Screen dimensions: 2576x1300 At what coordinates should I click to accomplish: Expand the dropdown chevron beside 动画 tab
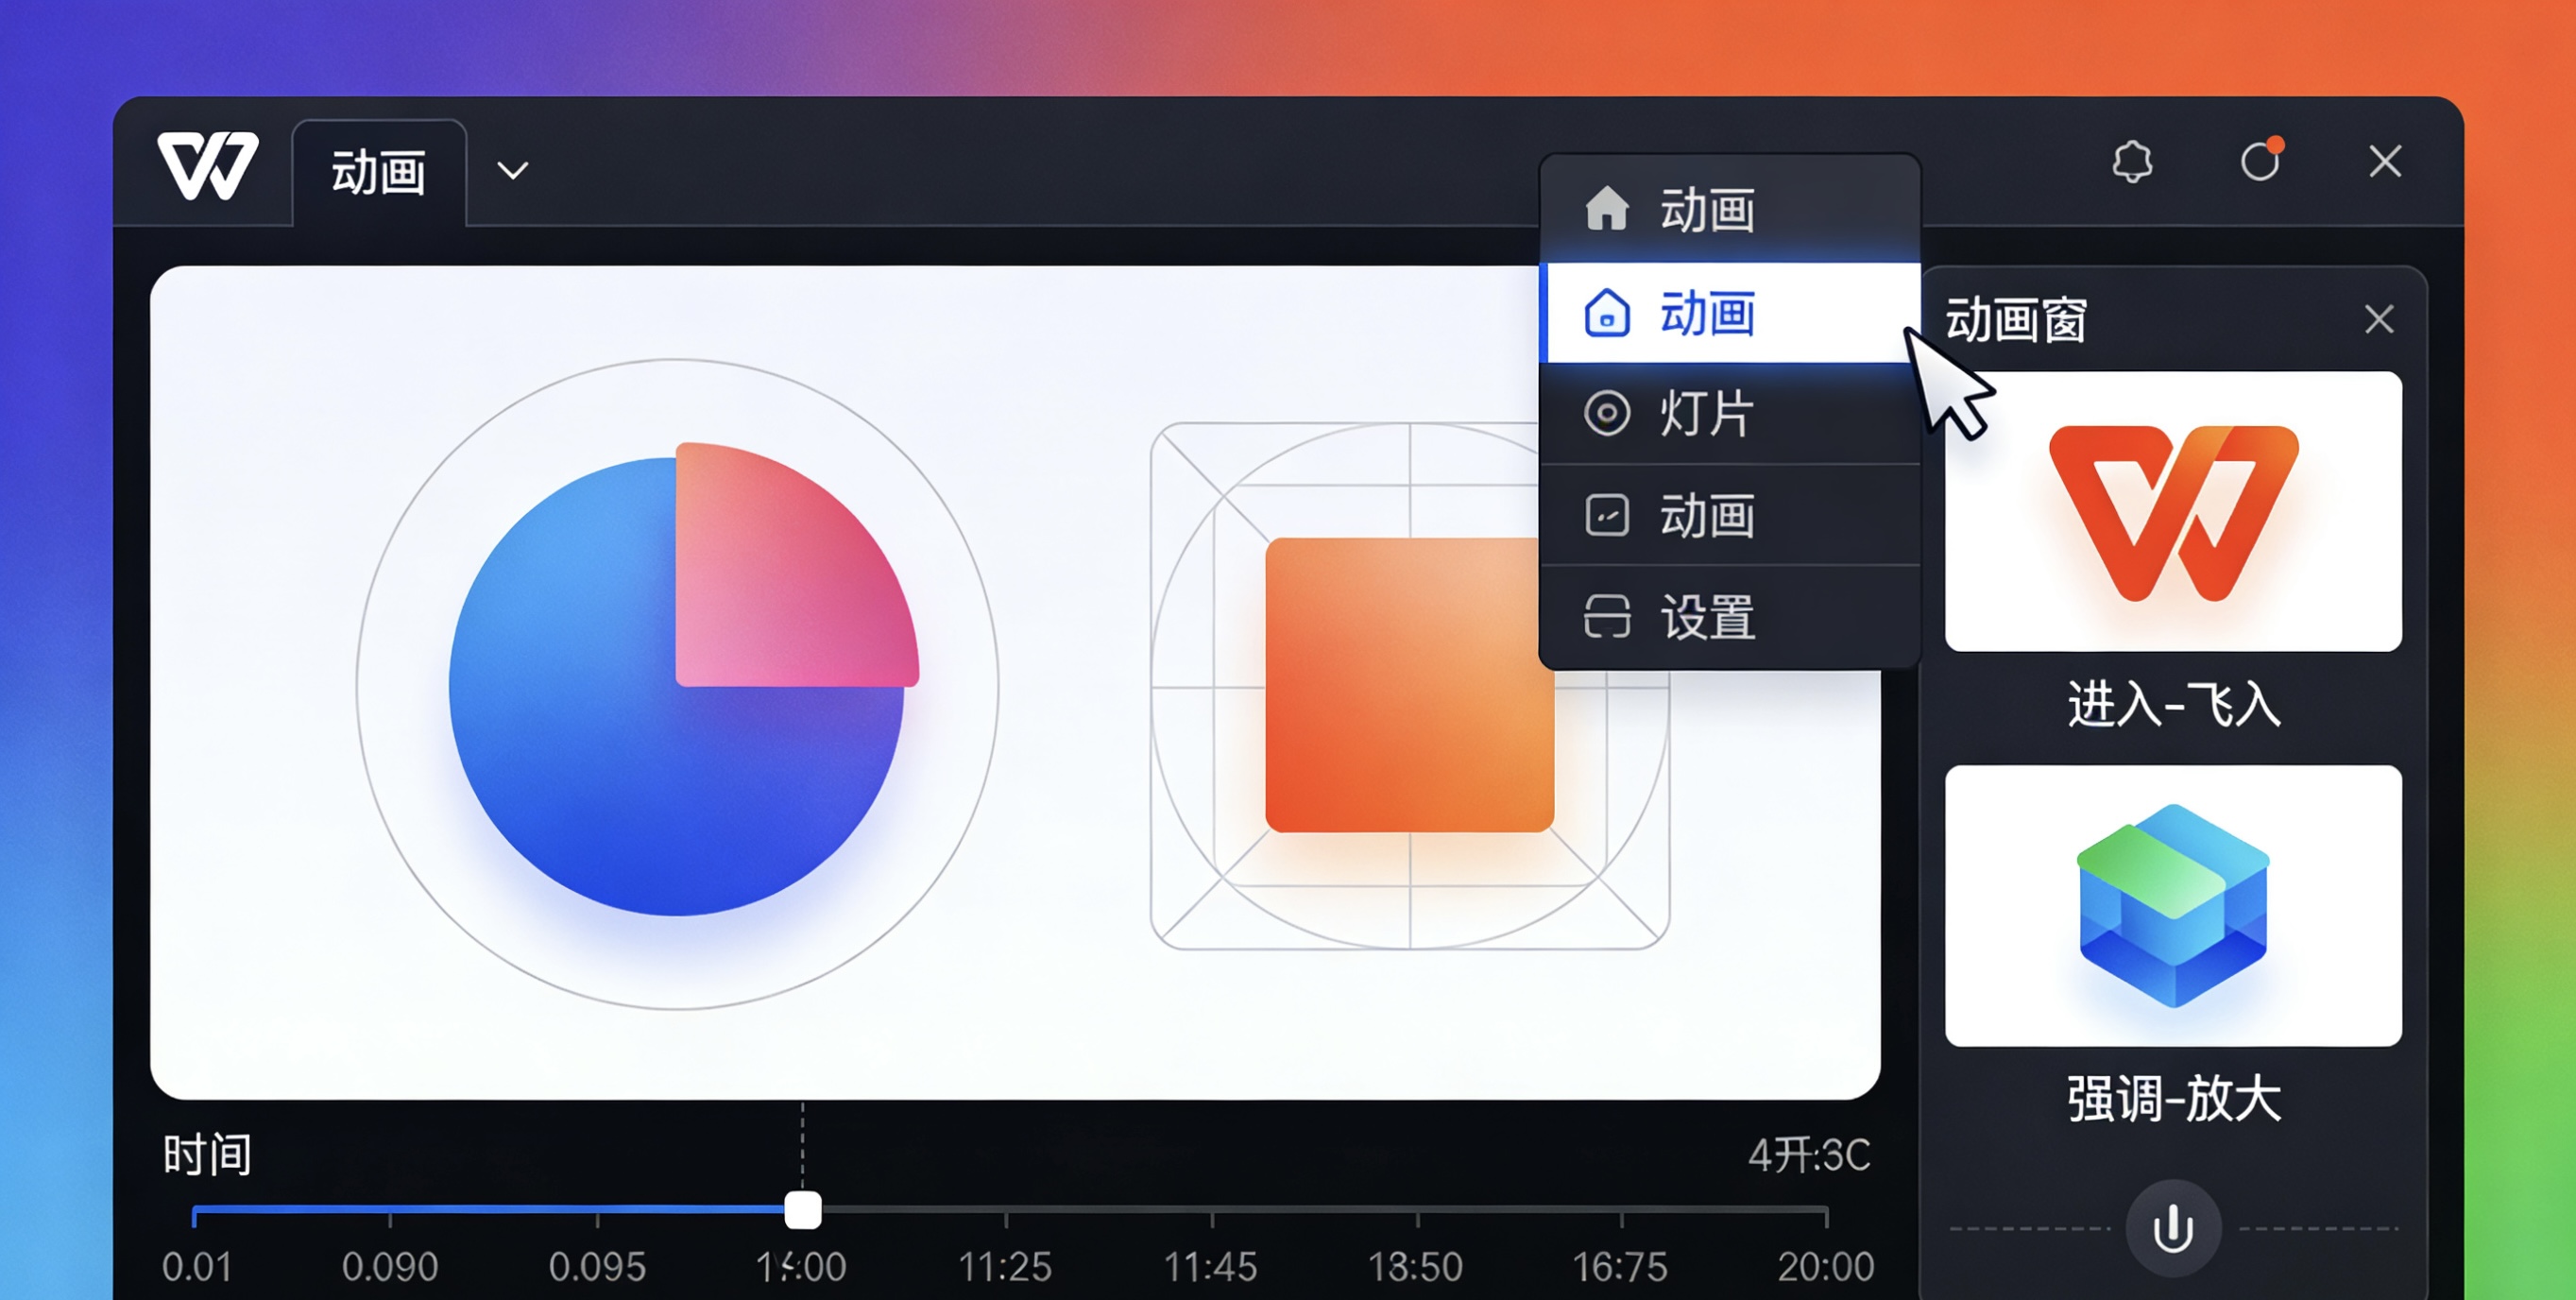tap(513, 170)
